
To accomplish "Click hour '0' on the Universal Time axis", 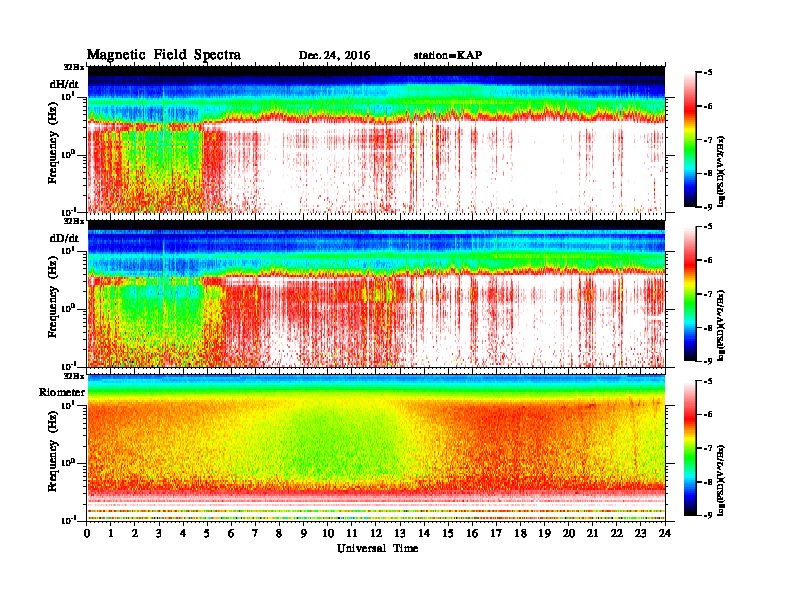I will click(87, 533).
